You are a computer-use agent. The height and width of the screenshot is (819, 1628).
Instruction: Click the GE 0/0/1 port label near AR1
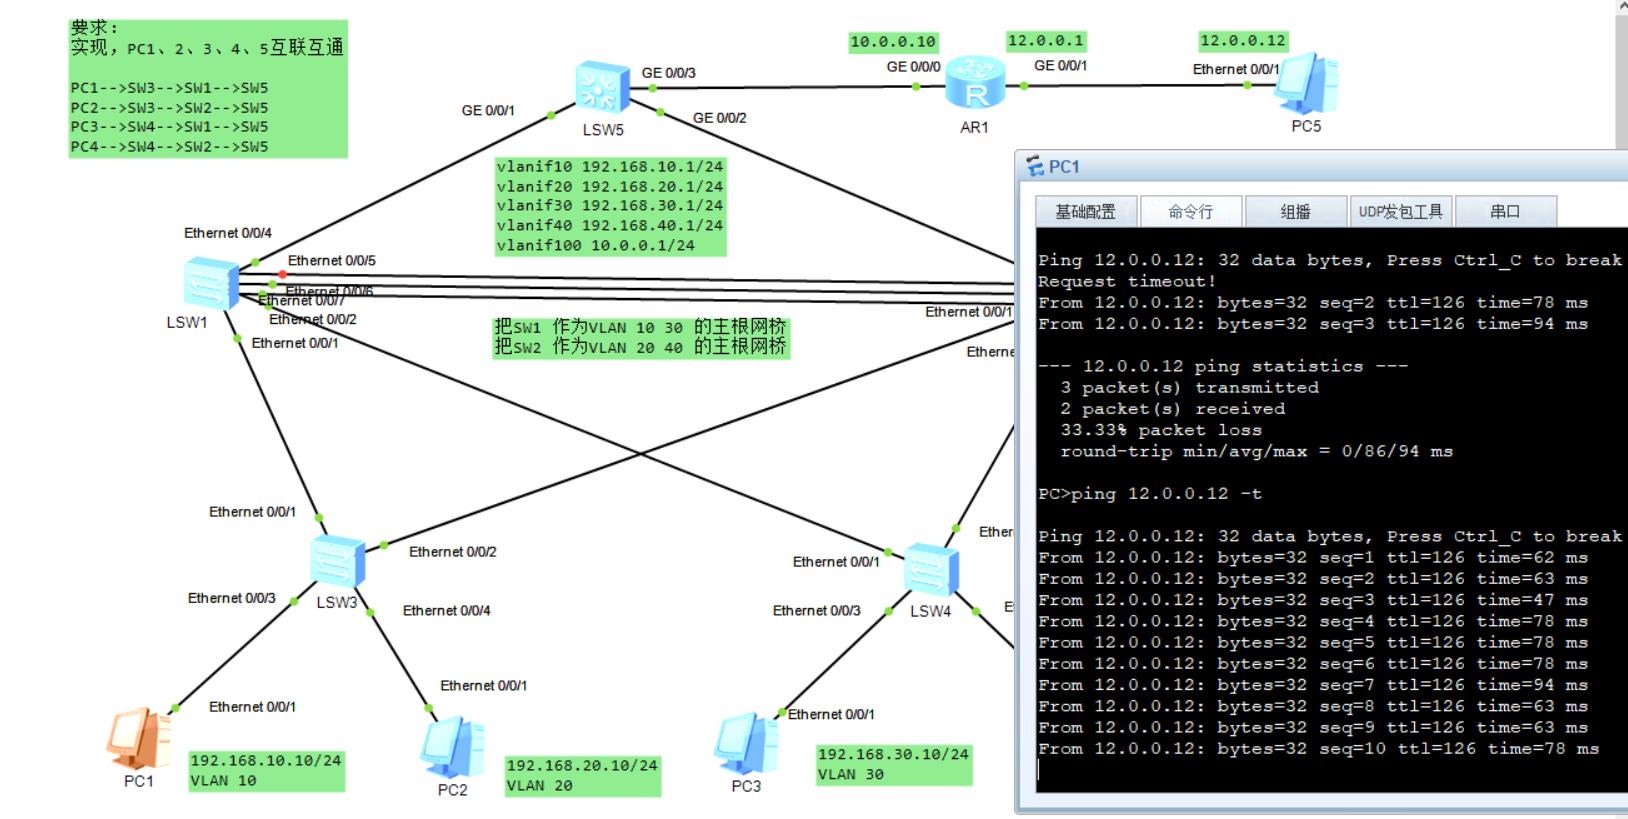pos(1061,66)
